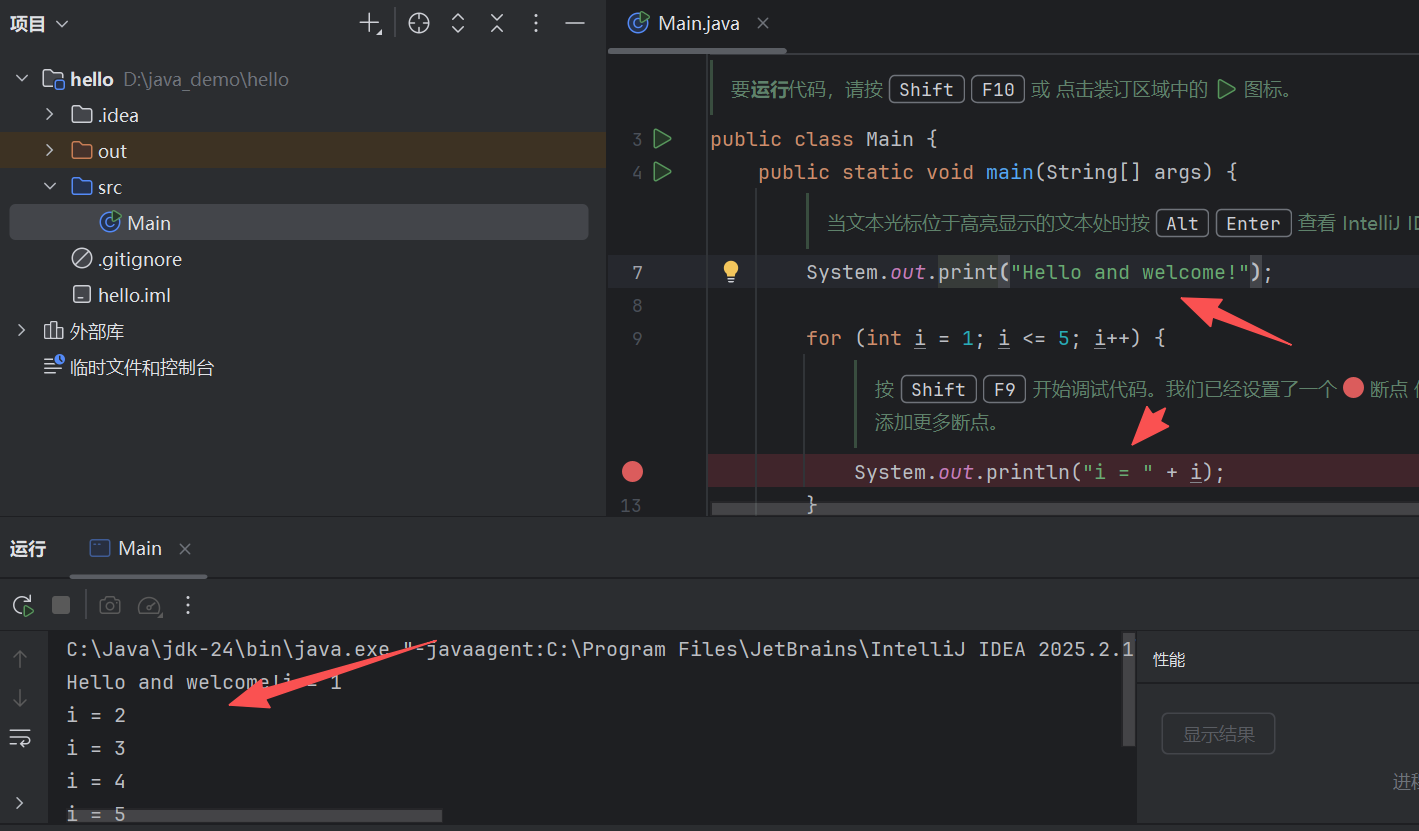Click the rerun Main icon
Image resolution: width=1419 pixels, height=831 pixels.
point(21,604)
